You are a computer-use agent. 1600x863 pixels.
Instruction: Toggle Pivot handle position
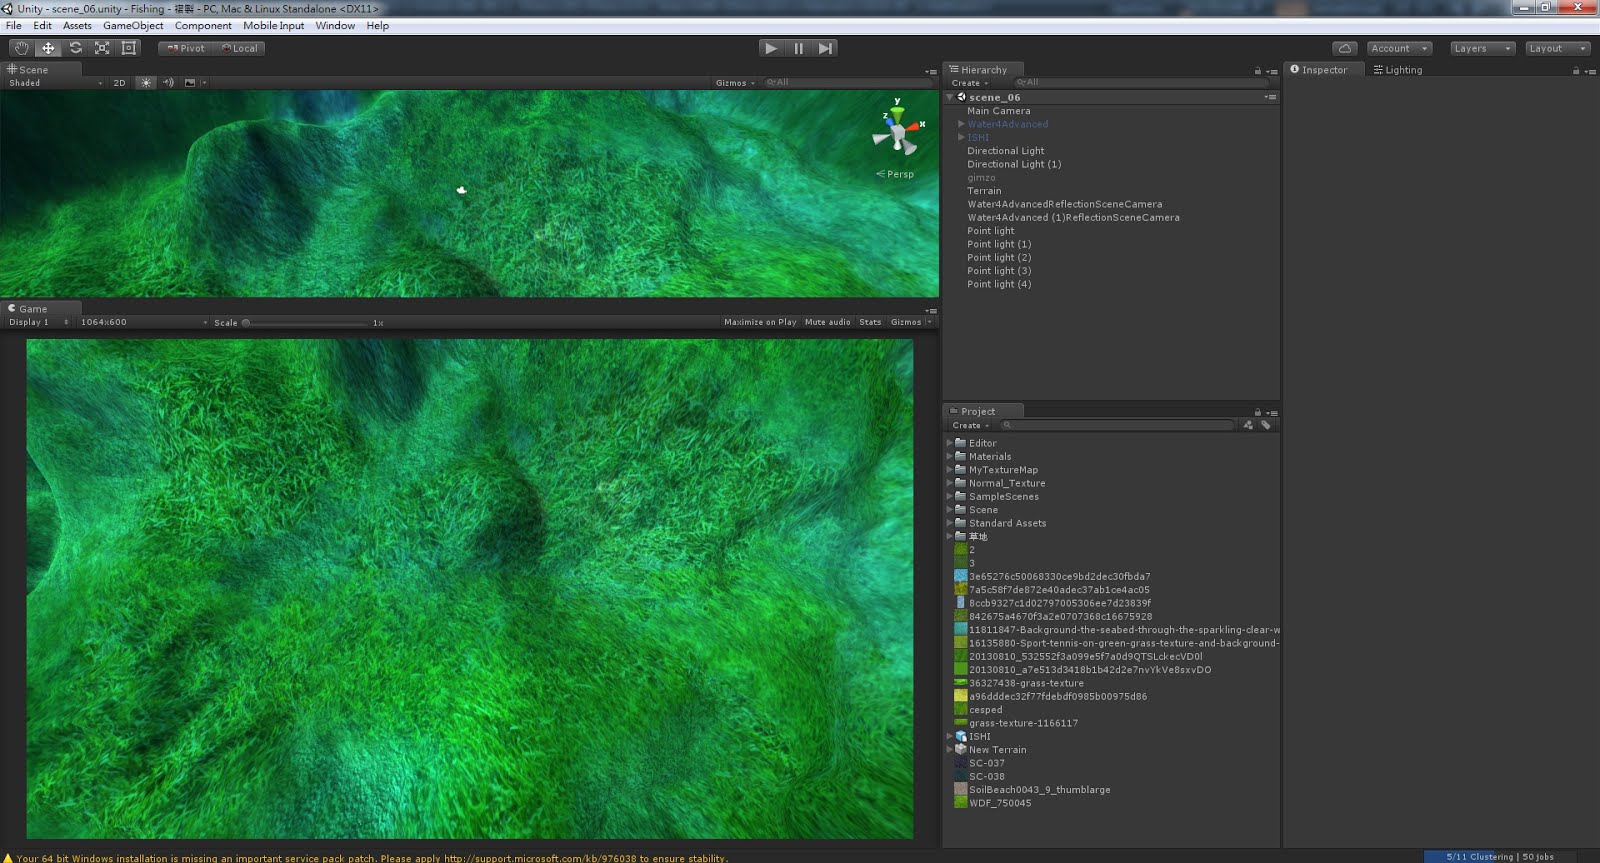(186, 48)
